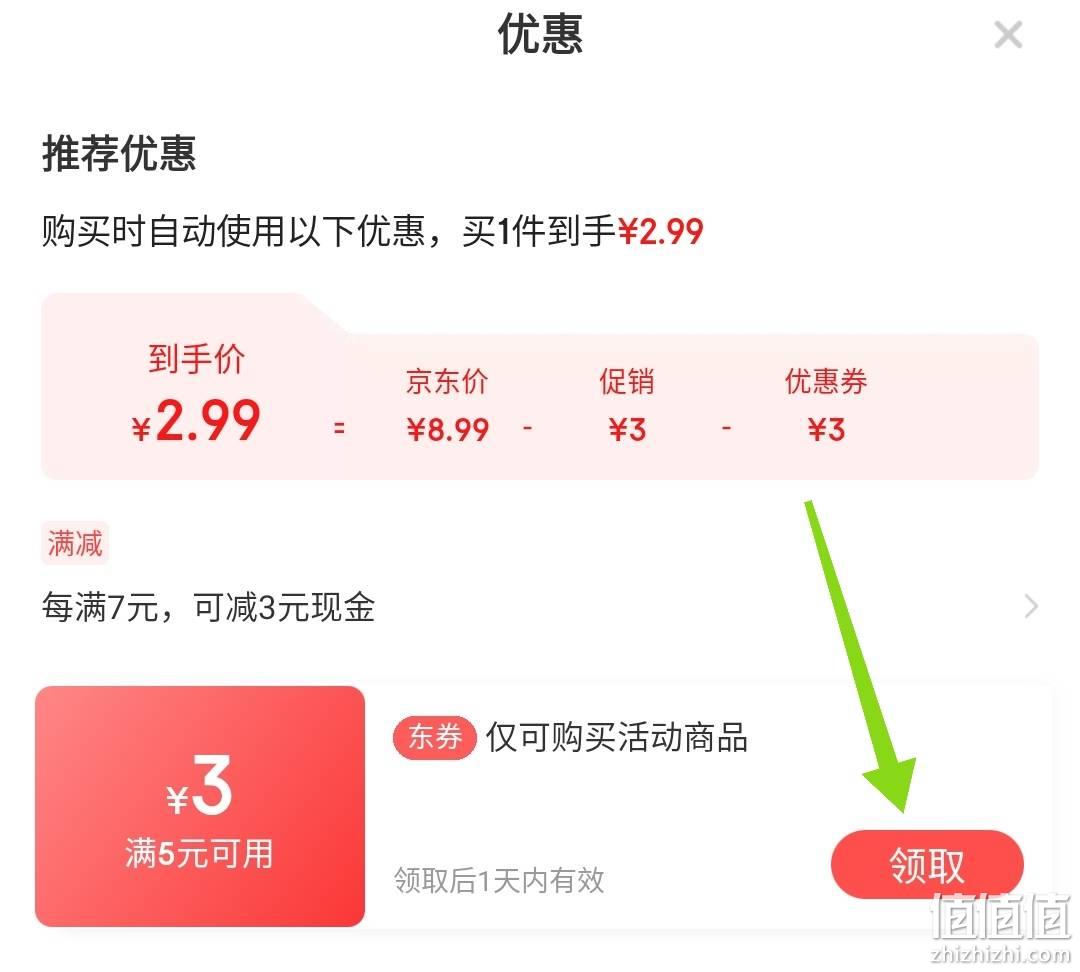
Task: Tap the 推荐优惠 section heading
Action: [119, 153]
